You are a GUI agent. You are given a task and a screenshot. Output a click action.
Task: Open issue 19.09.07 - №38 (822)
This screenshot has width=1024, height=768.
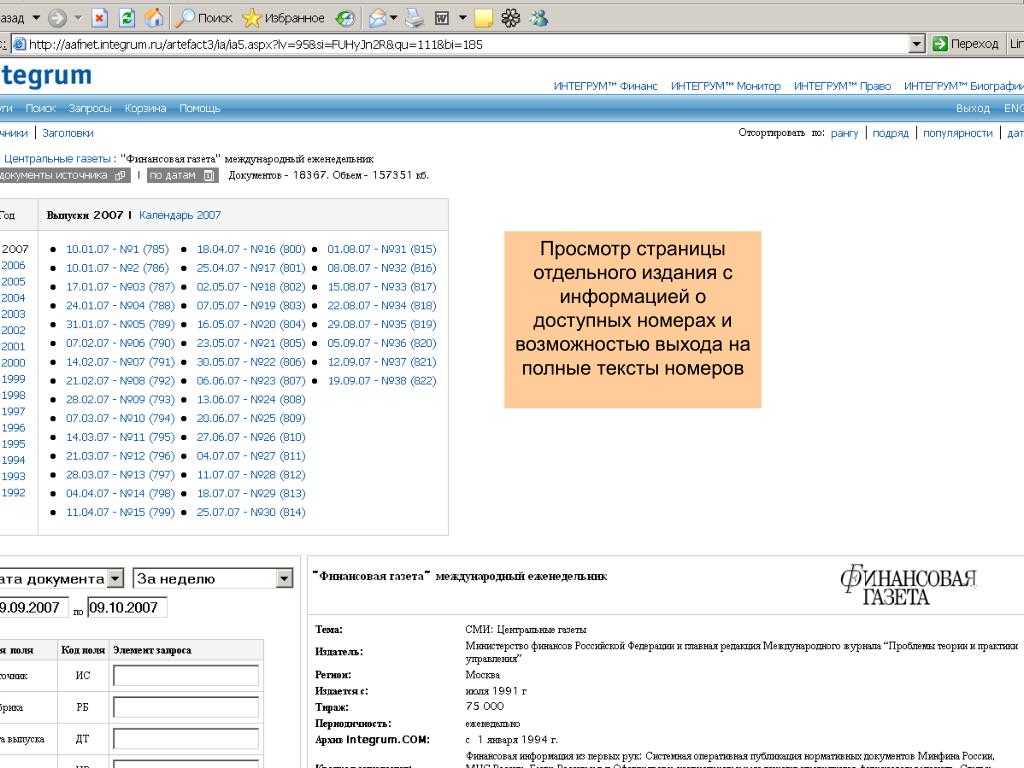[x=382, y=381]
